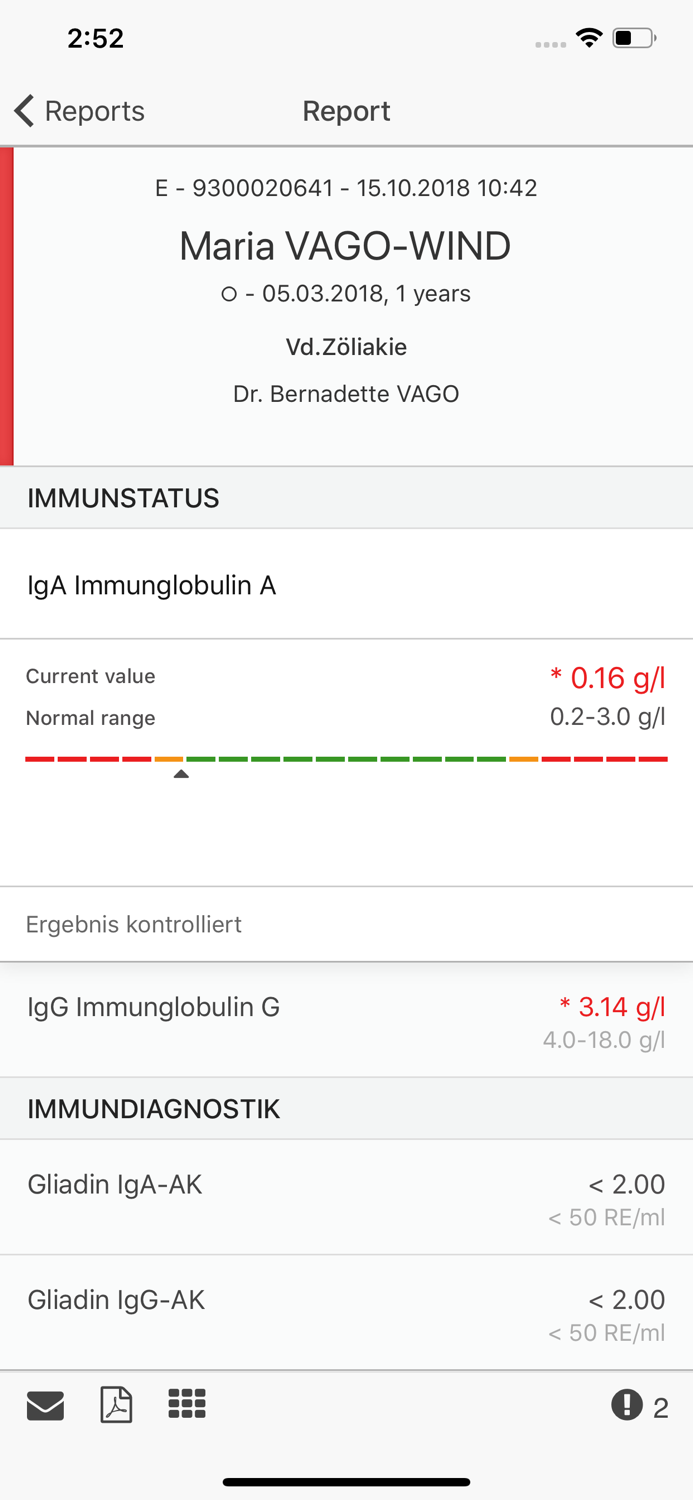Tap the red abnormal value 0.16 g/l

[608, 678]
